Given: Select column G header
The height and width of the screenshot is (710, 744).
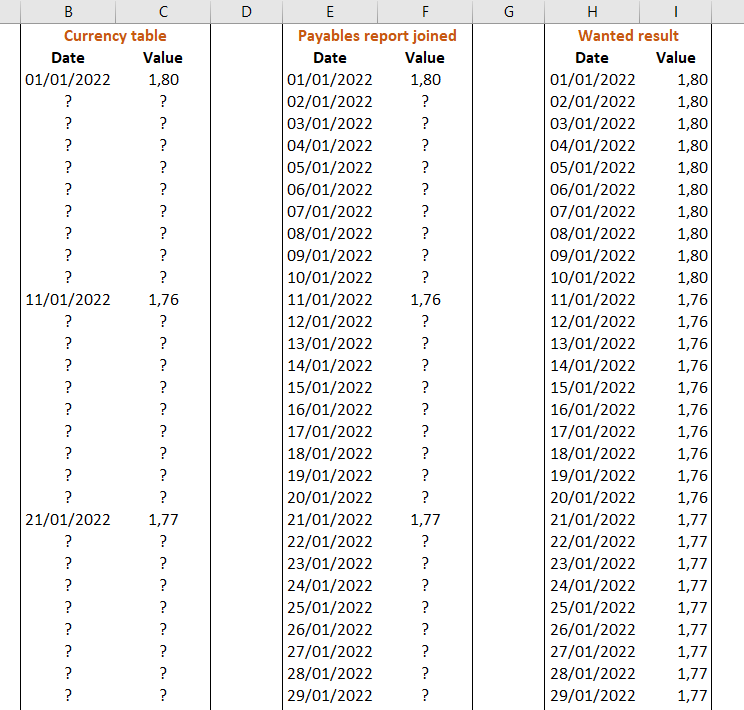Looking at the screenshot, I should coord(509,11).
